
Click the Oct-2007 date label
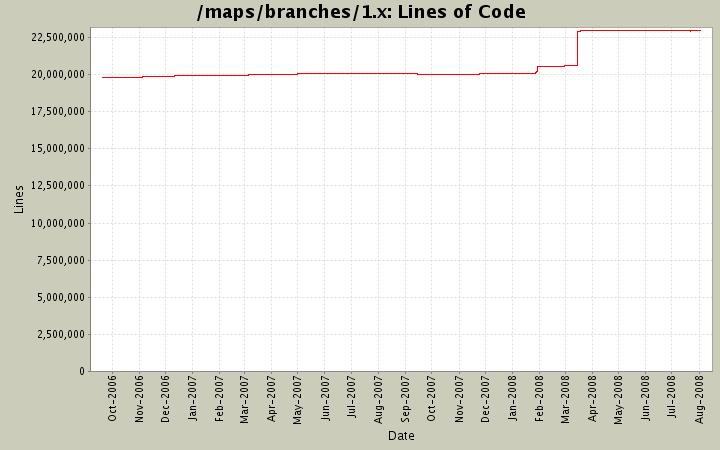(x=431, y=398)
